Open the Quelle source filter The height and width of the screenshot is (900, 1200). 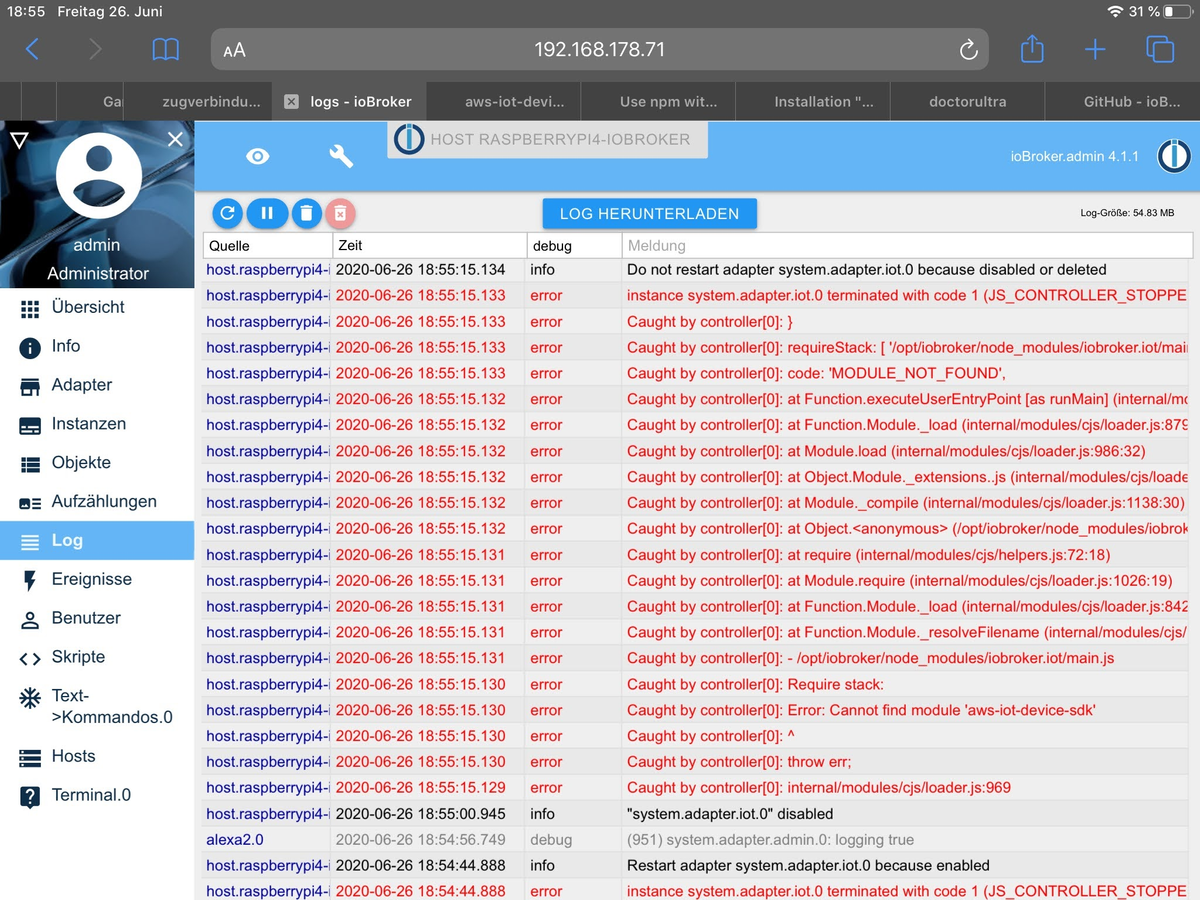click(267, 245)
